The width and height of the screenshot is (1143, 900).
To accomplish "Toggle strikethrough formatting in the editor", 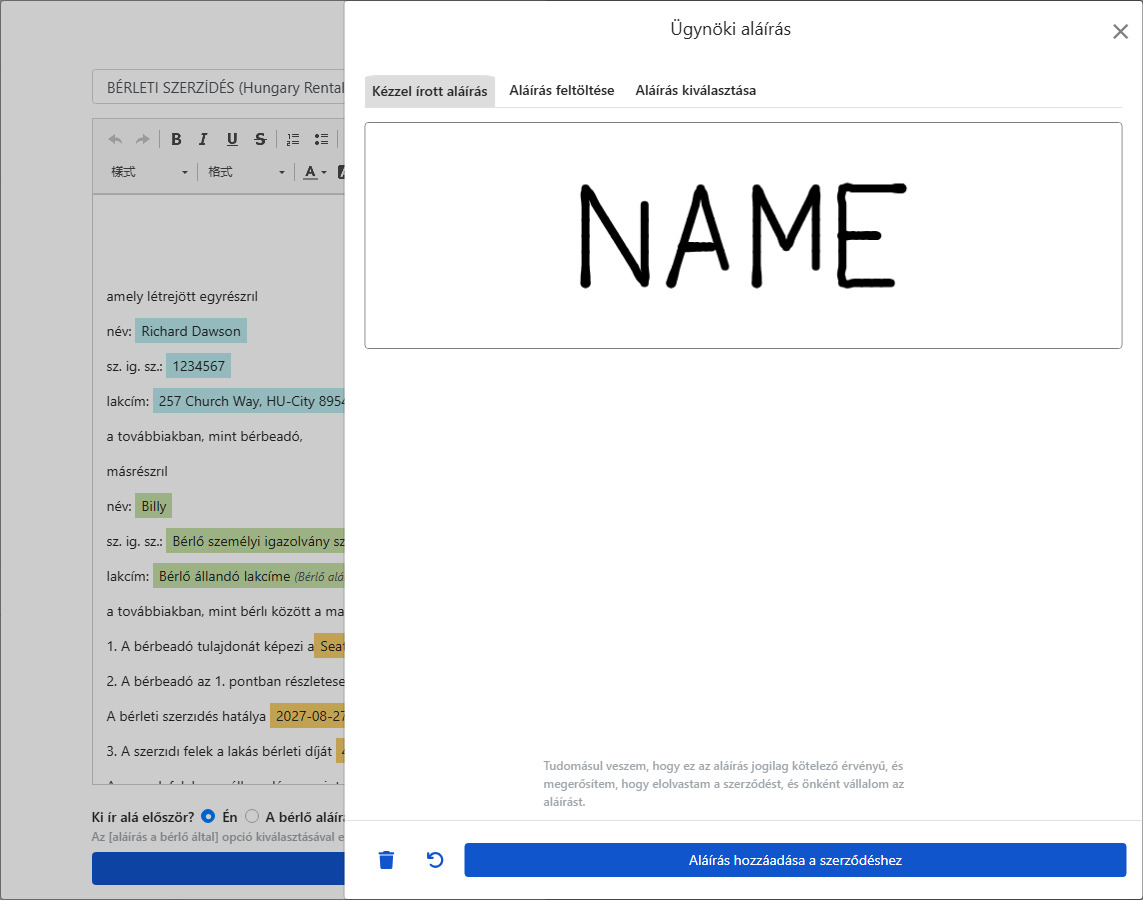I will pyautogui.click(x=260, y=139).
